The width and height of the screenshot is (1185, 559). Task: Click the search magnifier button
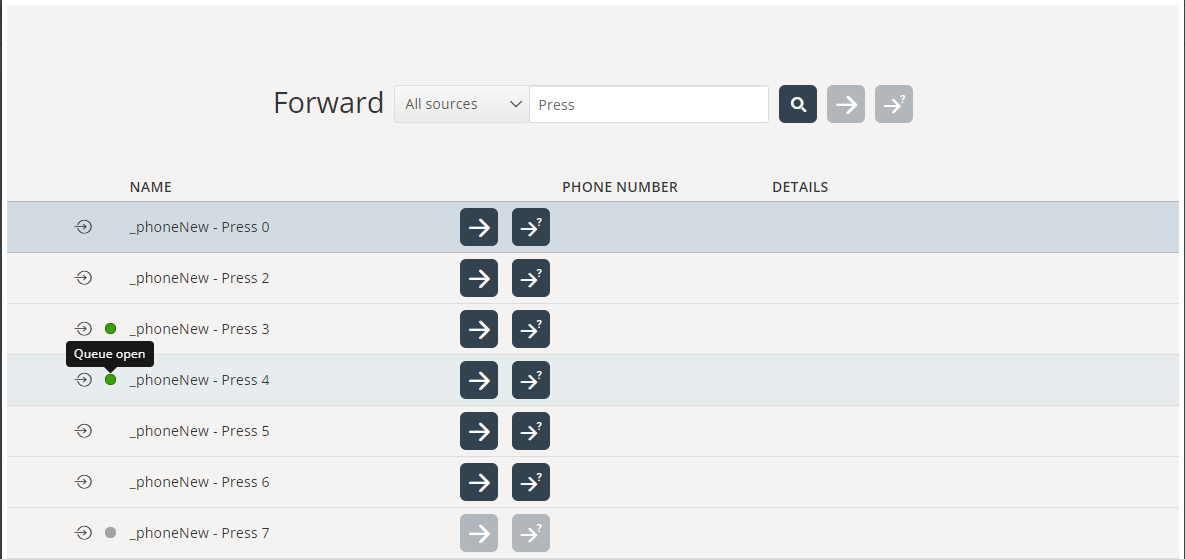tap(798, 104)
